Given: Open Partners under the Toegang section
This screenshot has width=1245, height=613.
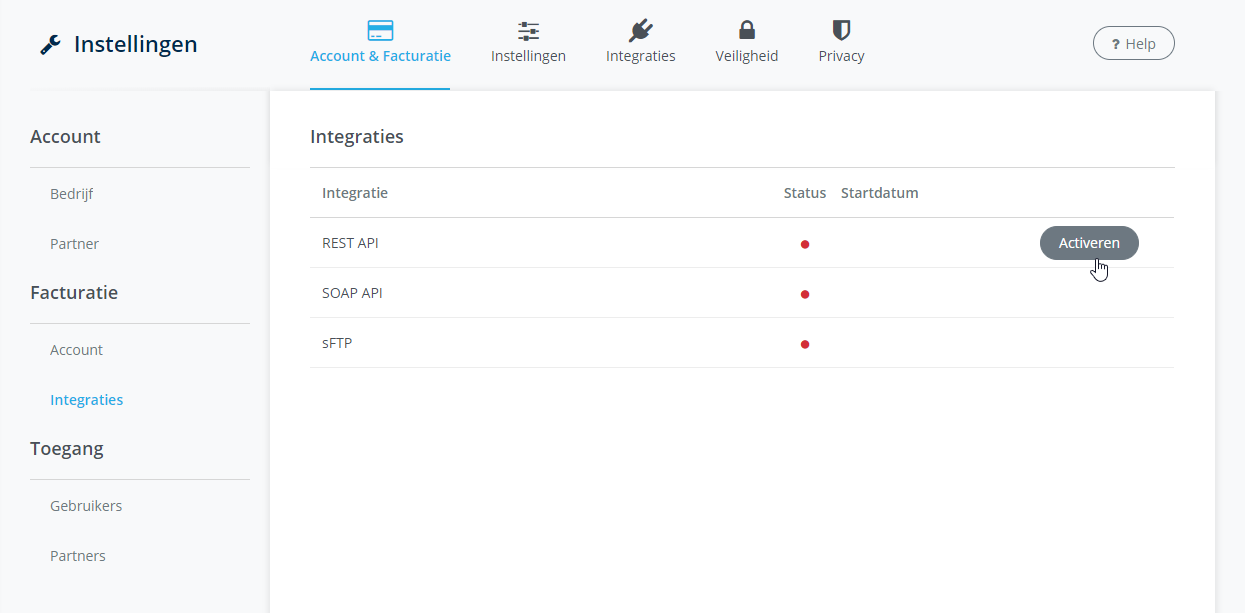Looking at the screenshot, I should click(78, 556).
